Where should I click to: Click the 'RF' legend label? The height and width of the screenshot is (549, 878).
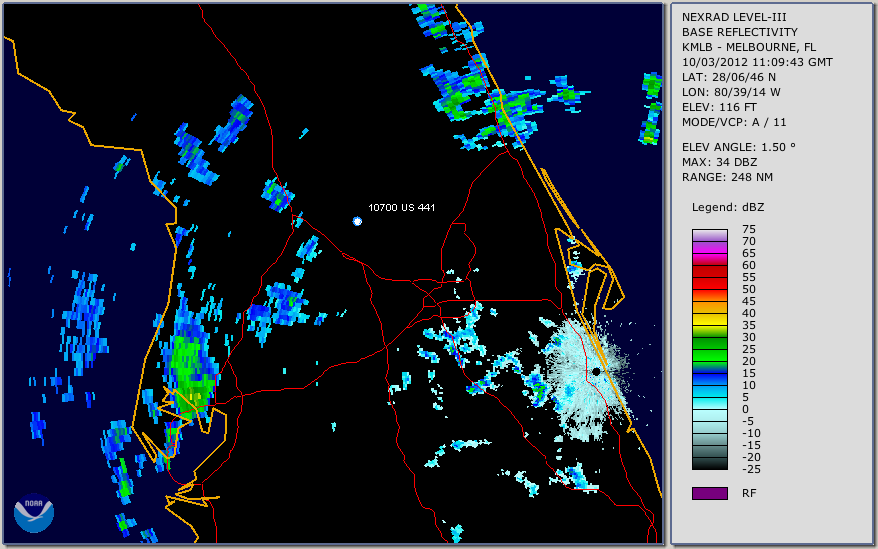pos(749,493)
